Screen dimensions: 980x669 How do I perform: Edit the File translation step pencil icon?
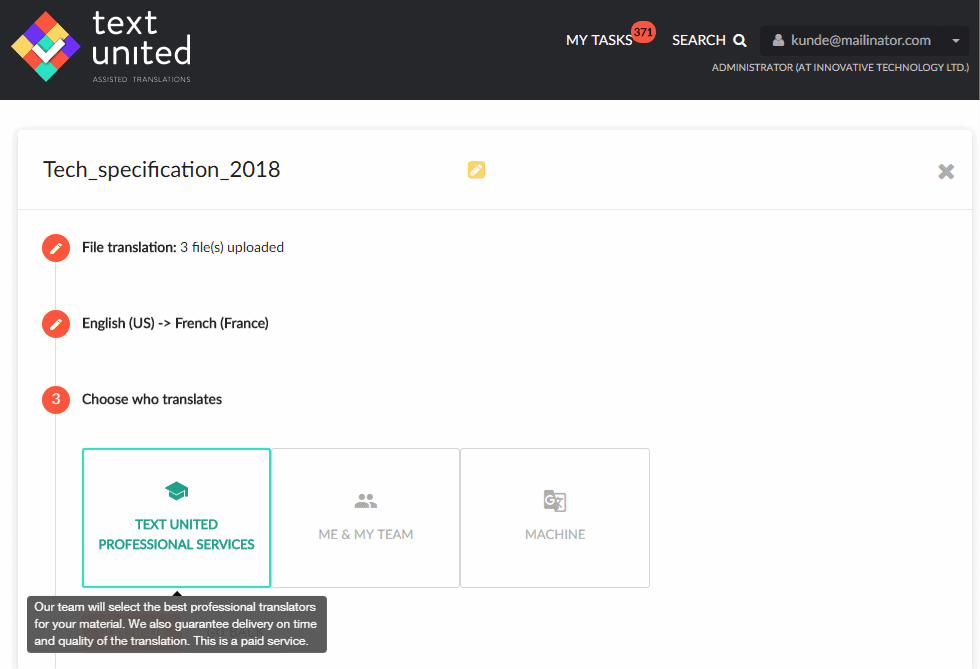56,248
